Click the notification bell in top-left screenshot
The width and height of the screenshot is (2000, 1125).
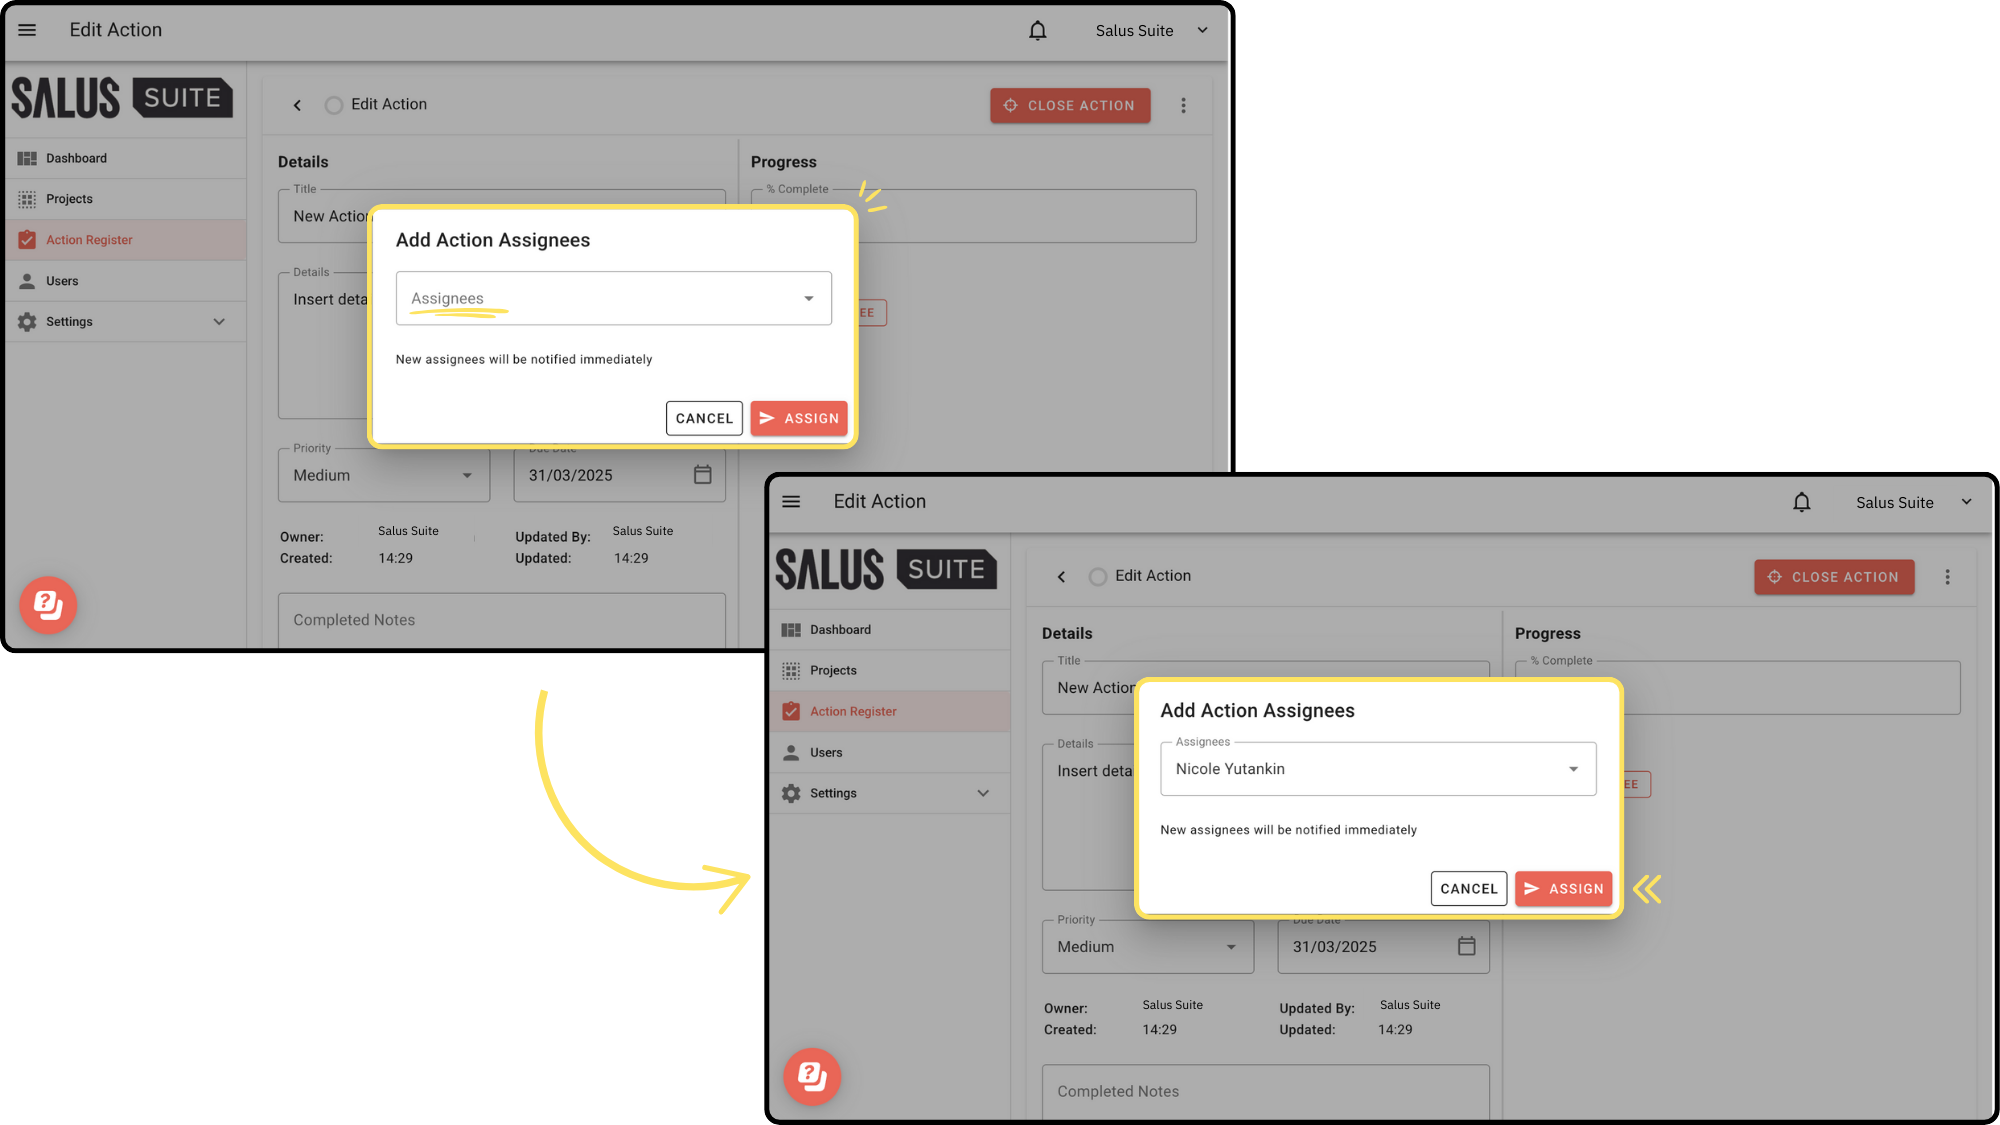click(1037, 31)
